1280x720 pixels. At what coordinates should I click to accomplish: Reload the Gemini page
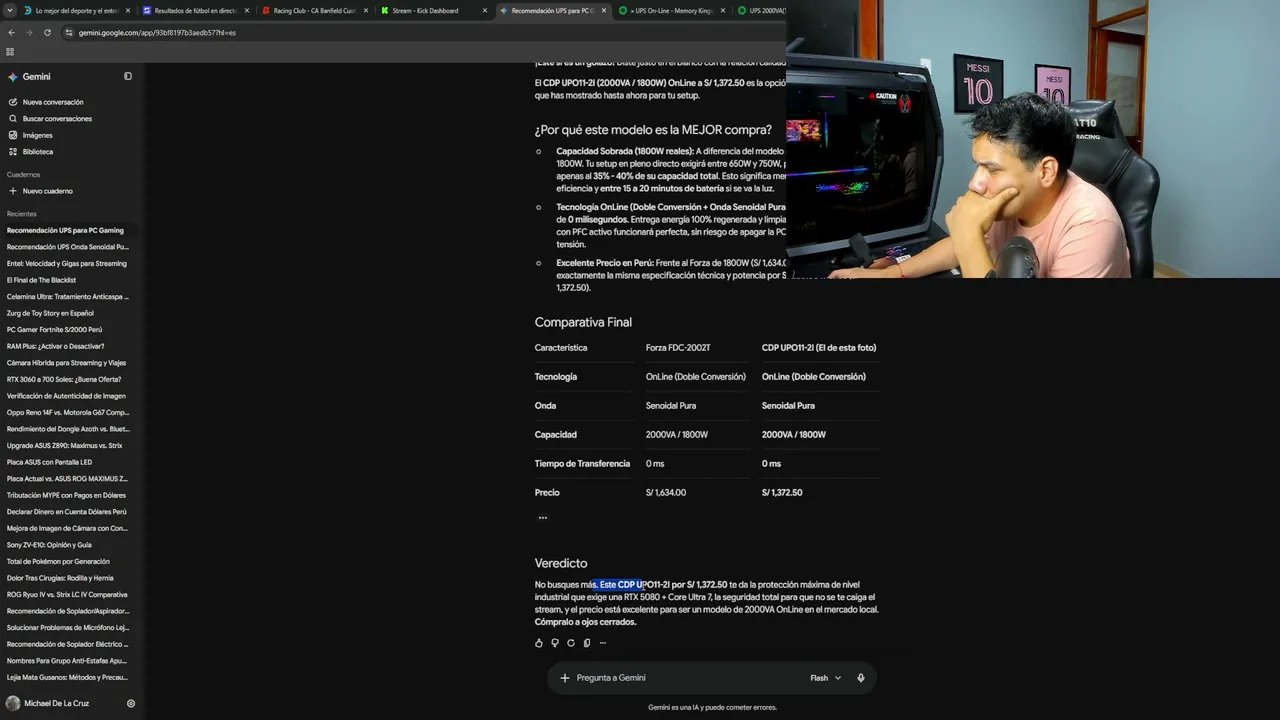[47, 32]
